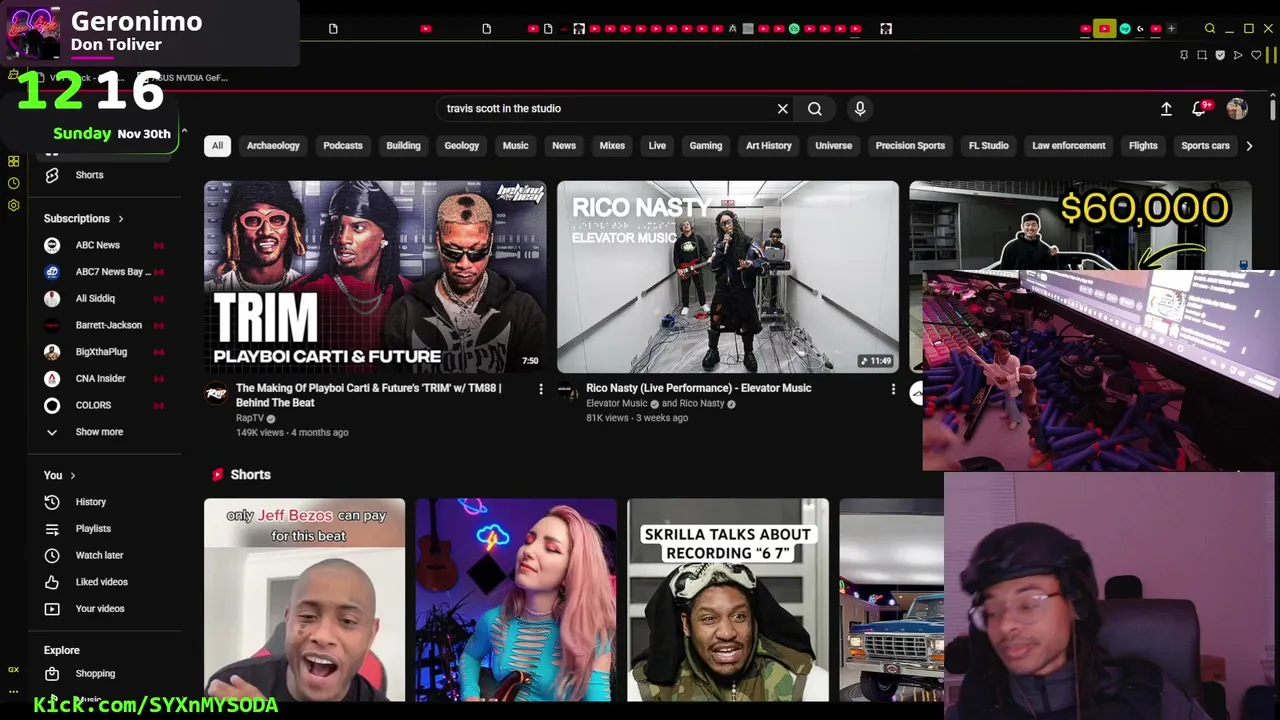The image size is (1280, 720).
Task: Open a new tab with plus icon
Action: (1171, 29)
